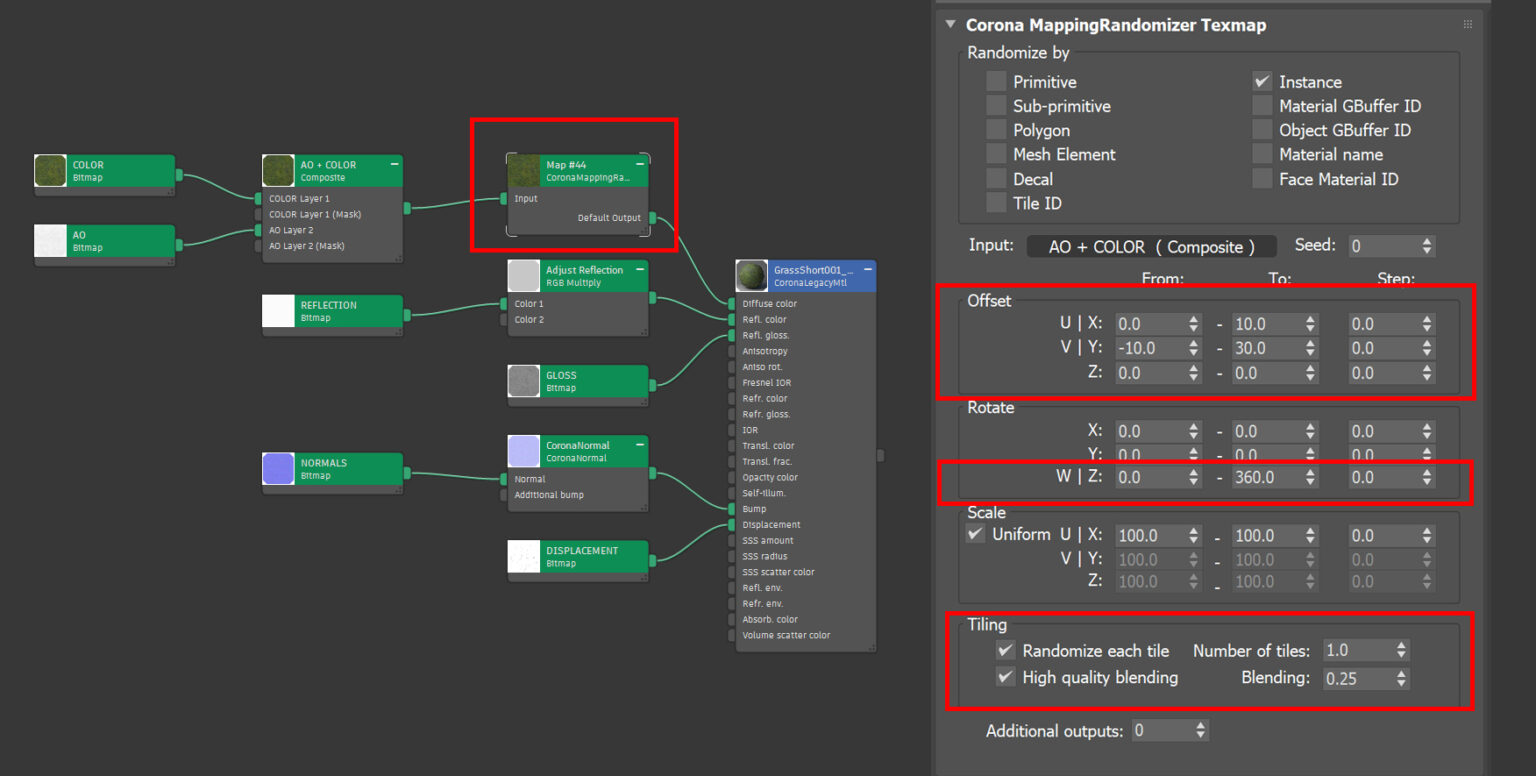Uncheck Randomize each tile
The height and width of the screenshot is (776, 1536).
(x=1005, y=650)
